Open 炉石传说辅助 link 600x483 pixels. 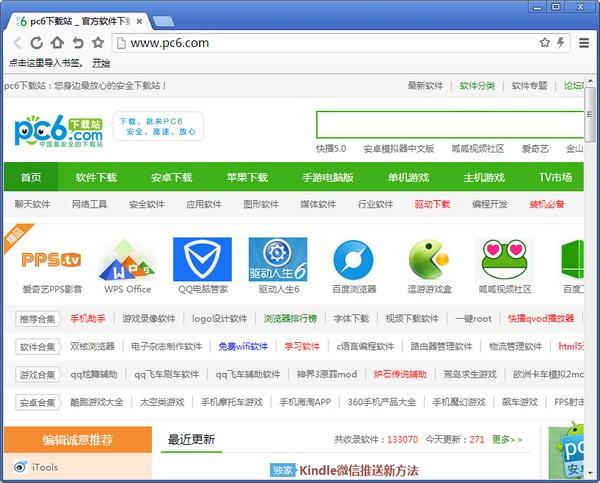pyautogui.click(x=400, y=374)
